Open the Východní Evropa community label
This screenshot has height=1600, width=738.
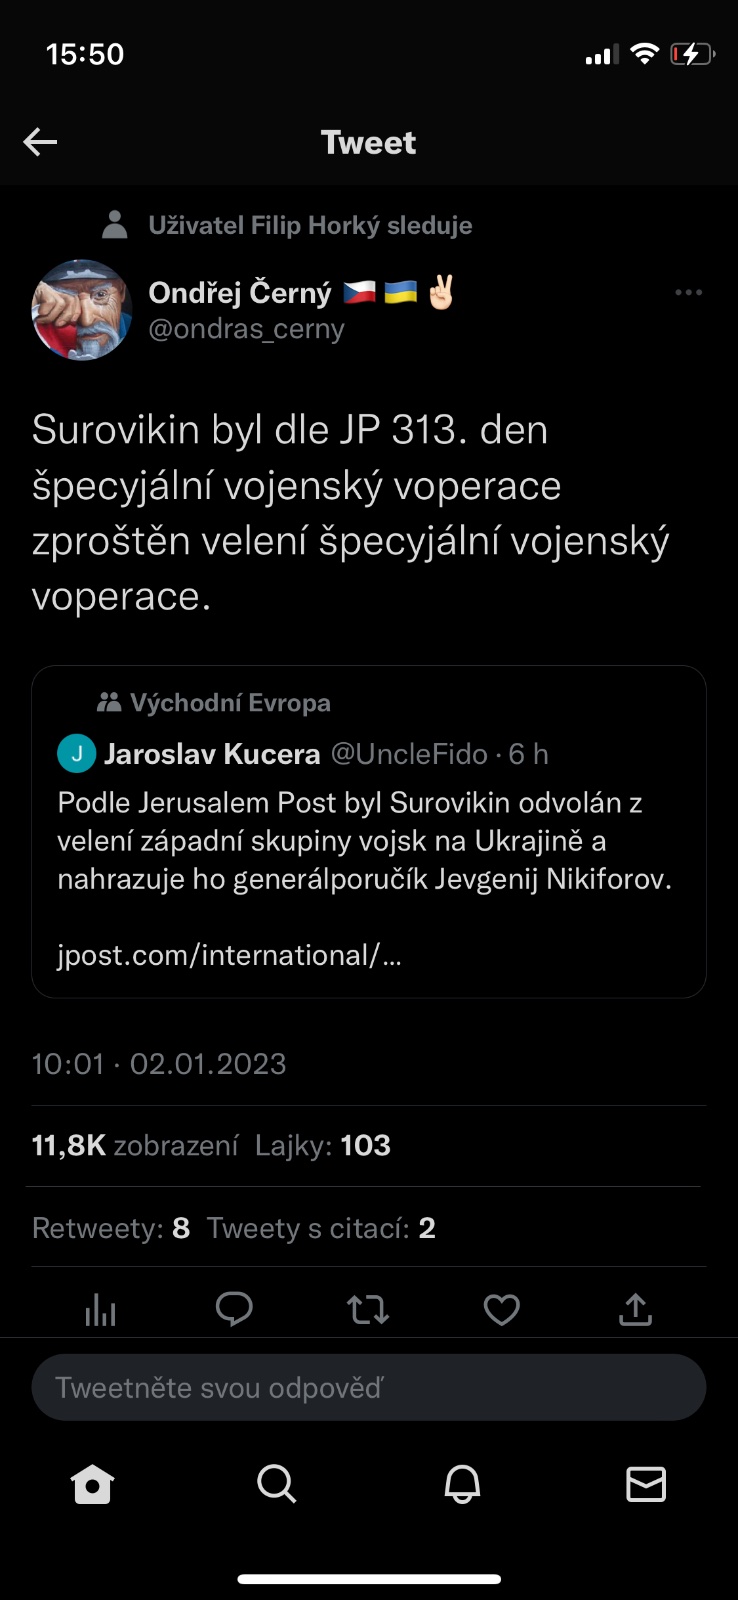click(229, 703)
